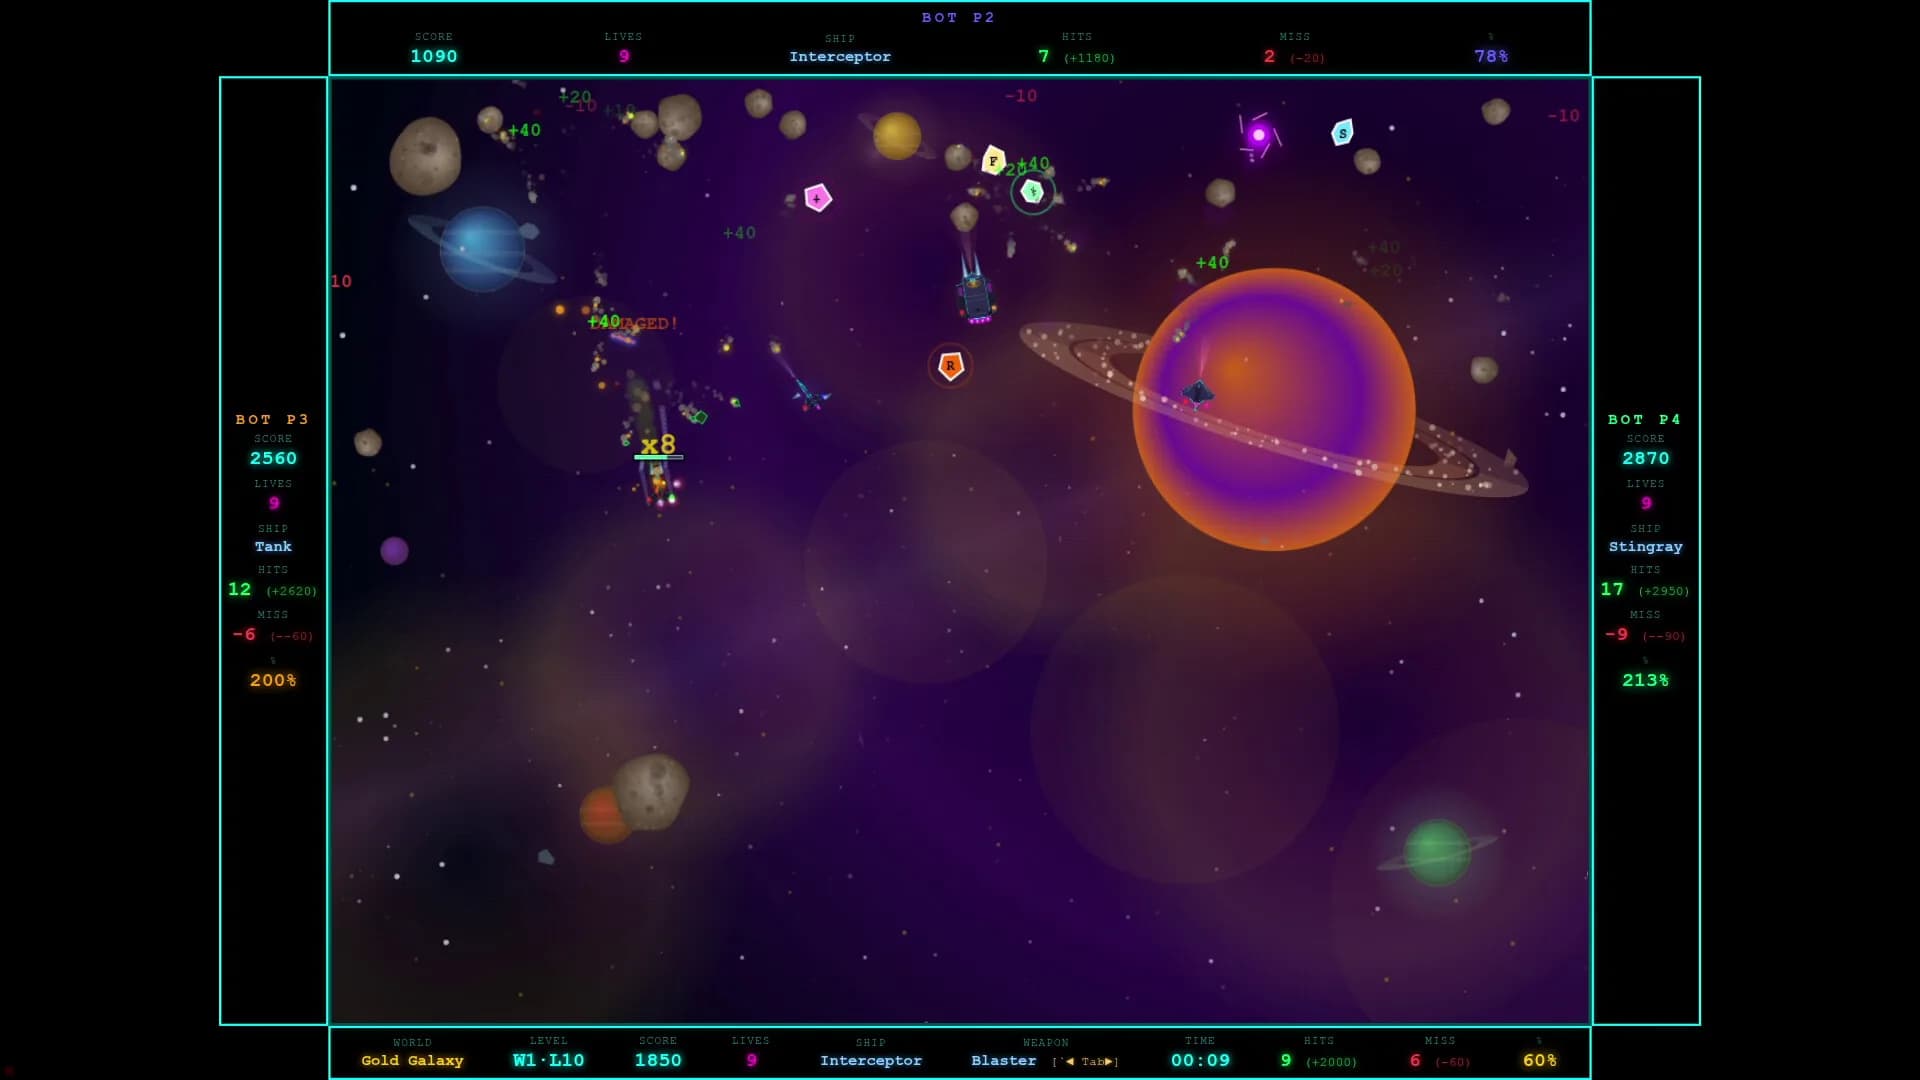Screen dimensions: 1920x1080
Task: Click the green circled power-up gem
Action: click(x=1033, y=192)
